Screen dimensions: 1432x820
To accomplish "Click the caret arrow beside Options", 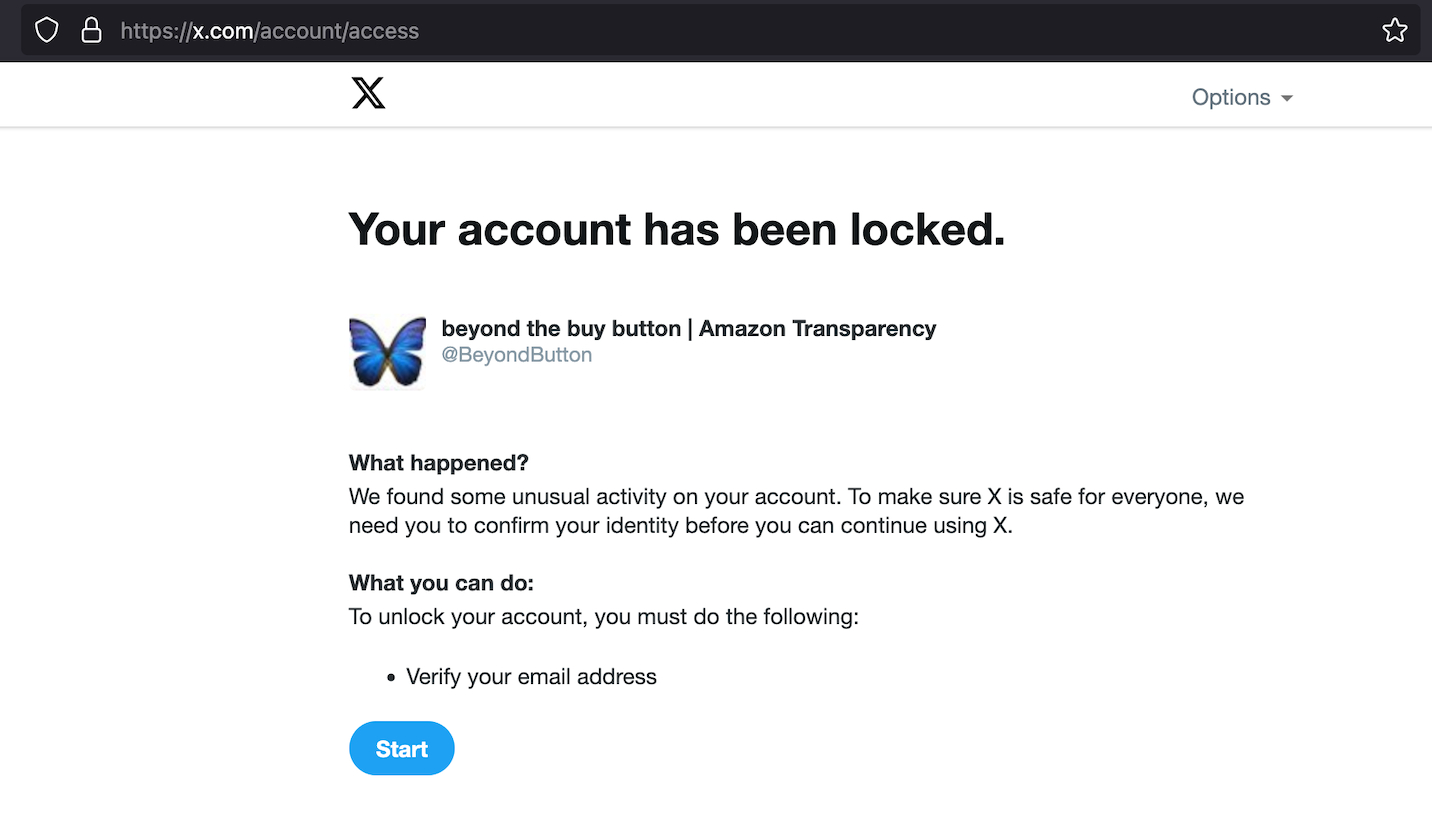I will (x=1287, y=98).
